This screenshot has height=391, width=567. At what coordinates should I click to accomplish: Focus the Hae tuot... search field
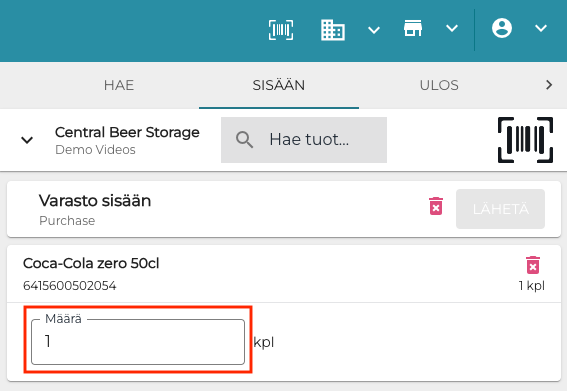304,140
